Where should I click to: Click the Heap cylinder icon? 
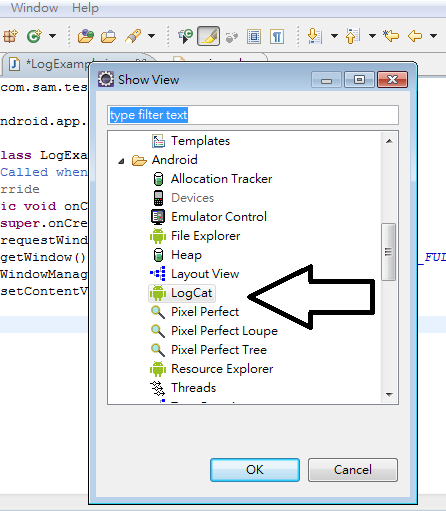tap(158, 255)
